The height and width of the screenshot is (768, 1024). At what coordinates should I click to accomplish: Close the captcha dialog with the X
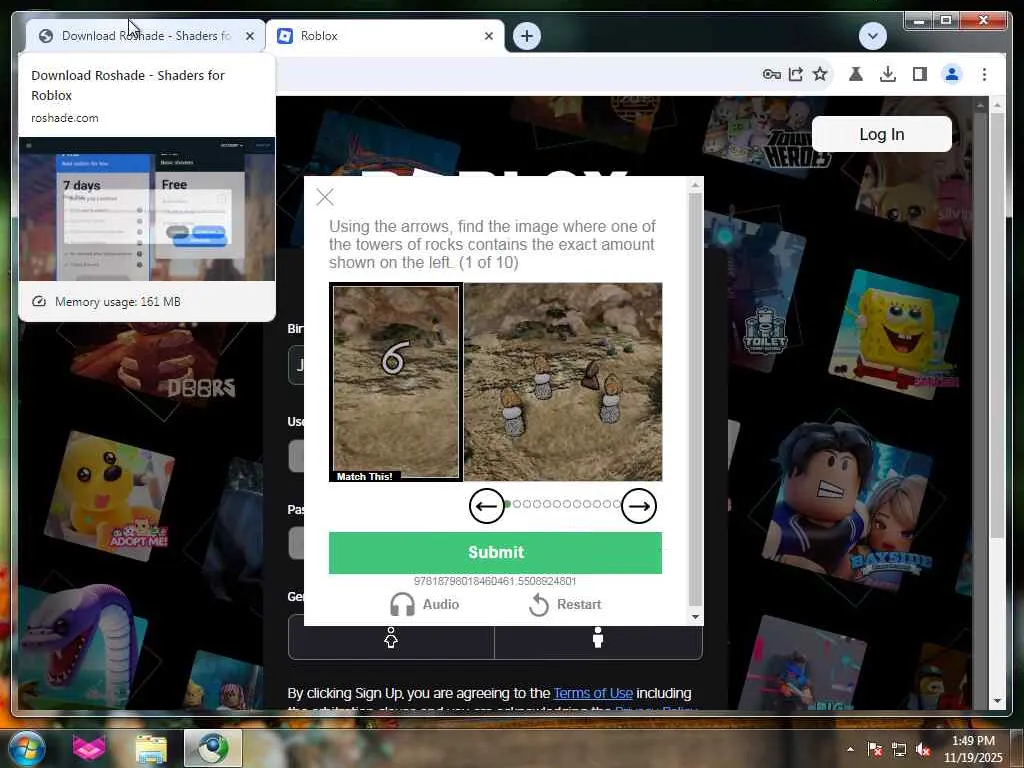(x=325, y=197)
